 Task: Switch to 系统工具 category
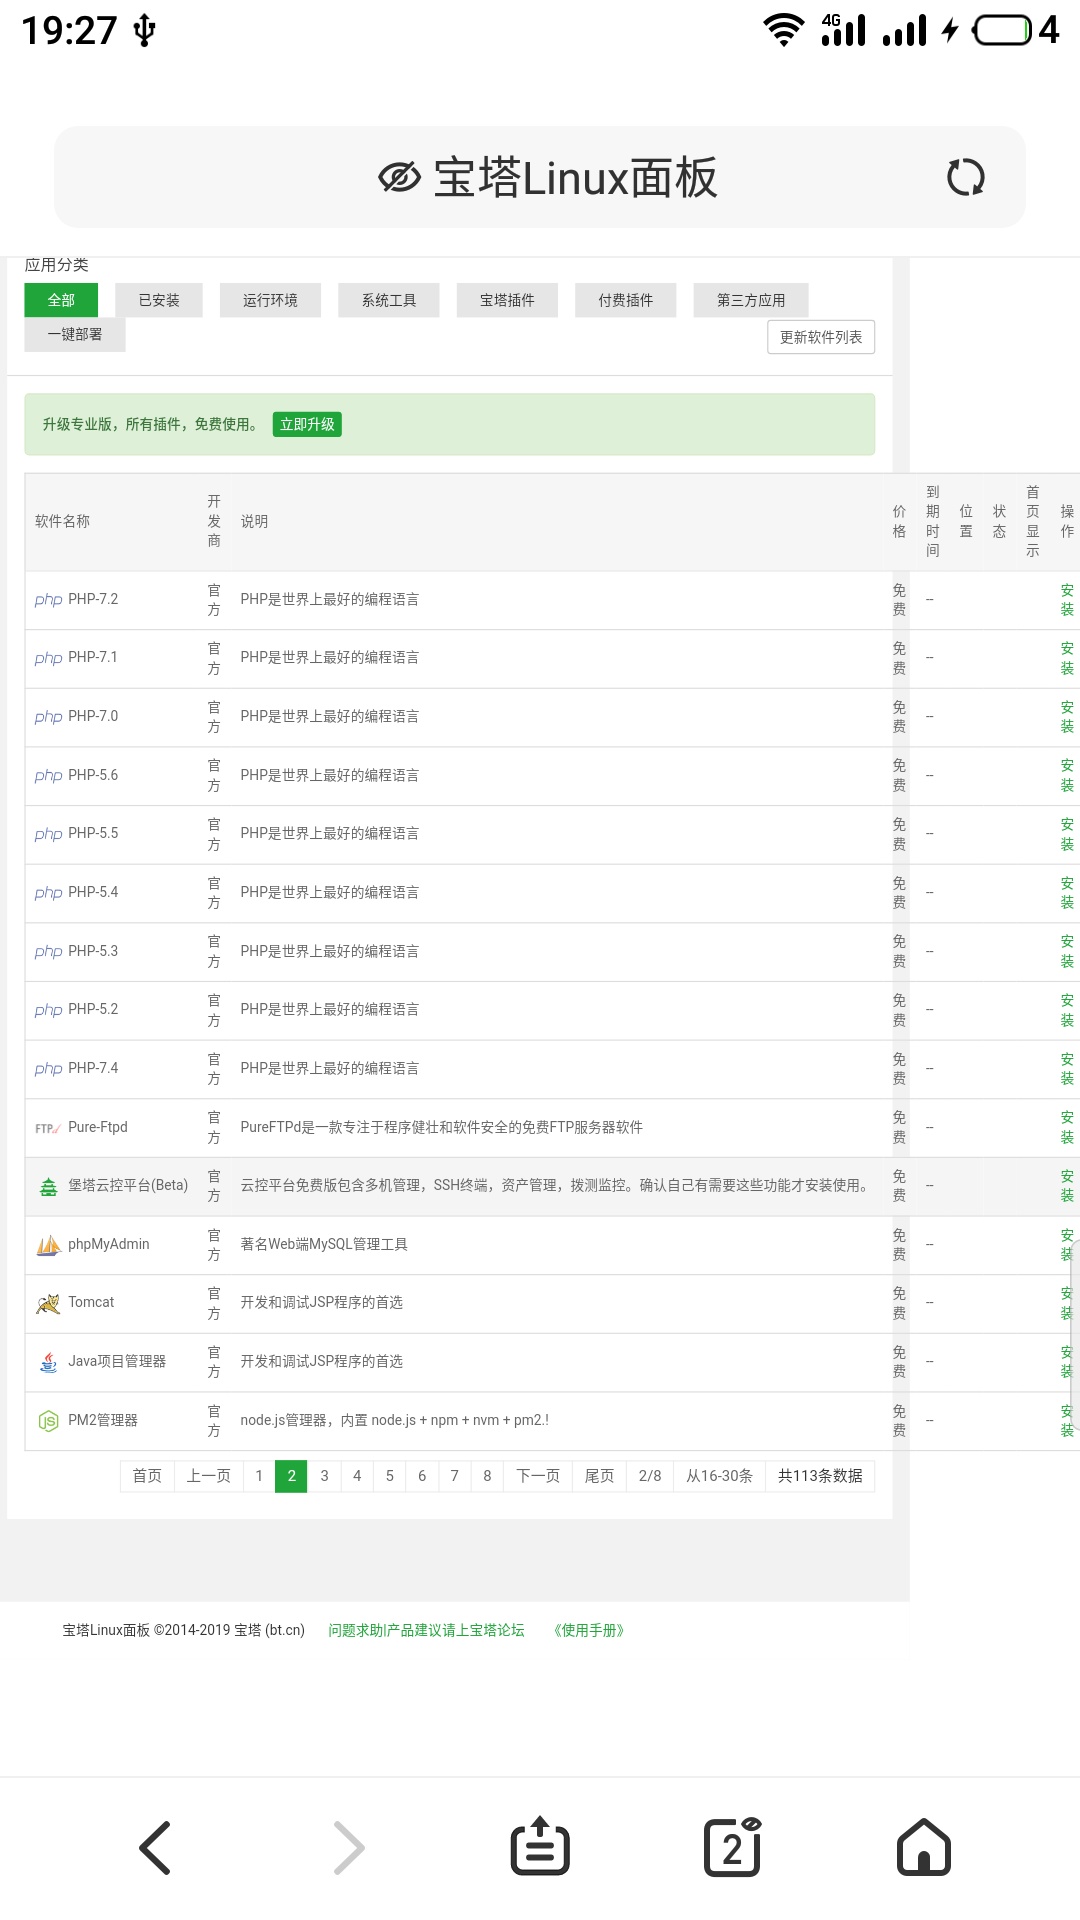tap(389, 300)
